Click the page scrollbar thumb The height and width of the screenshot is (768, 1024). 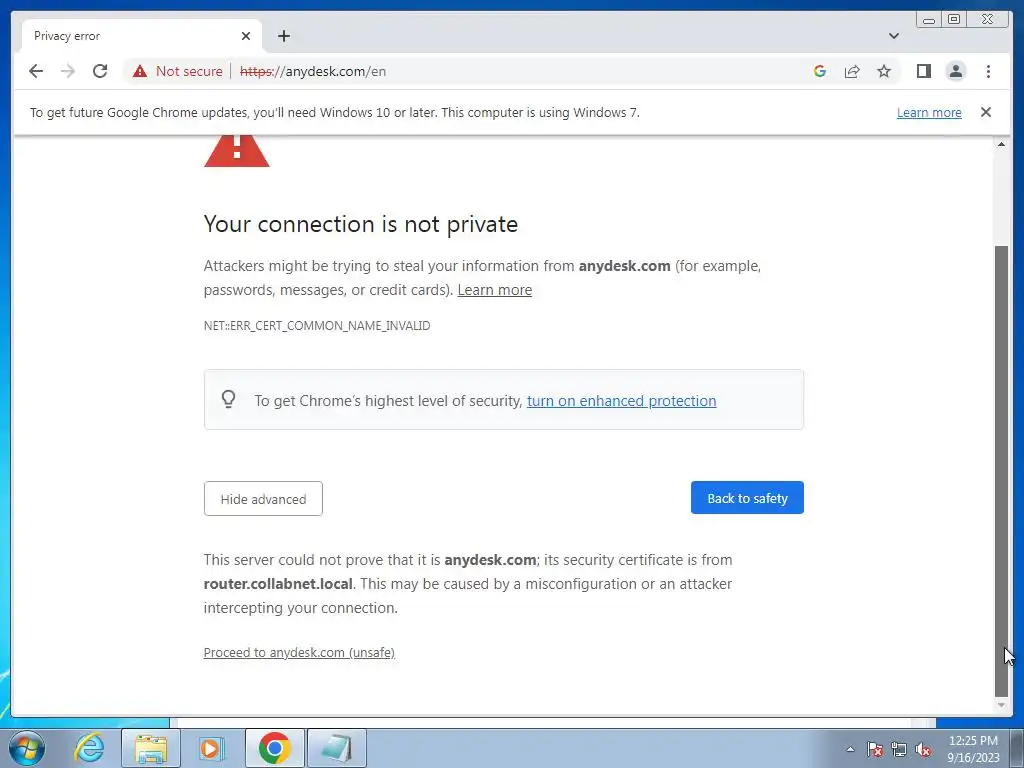1001,470
